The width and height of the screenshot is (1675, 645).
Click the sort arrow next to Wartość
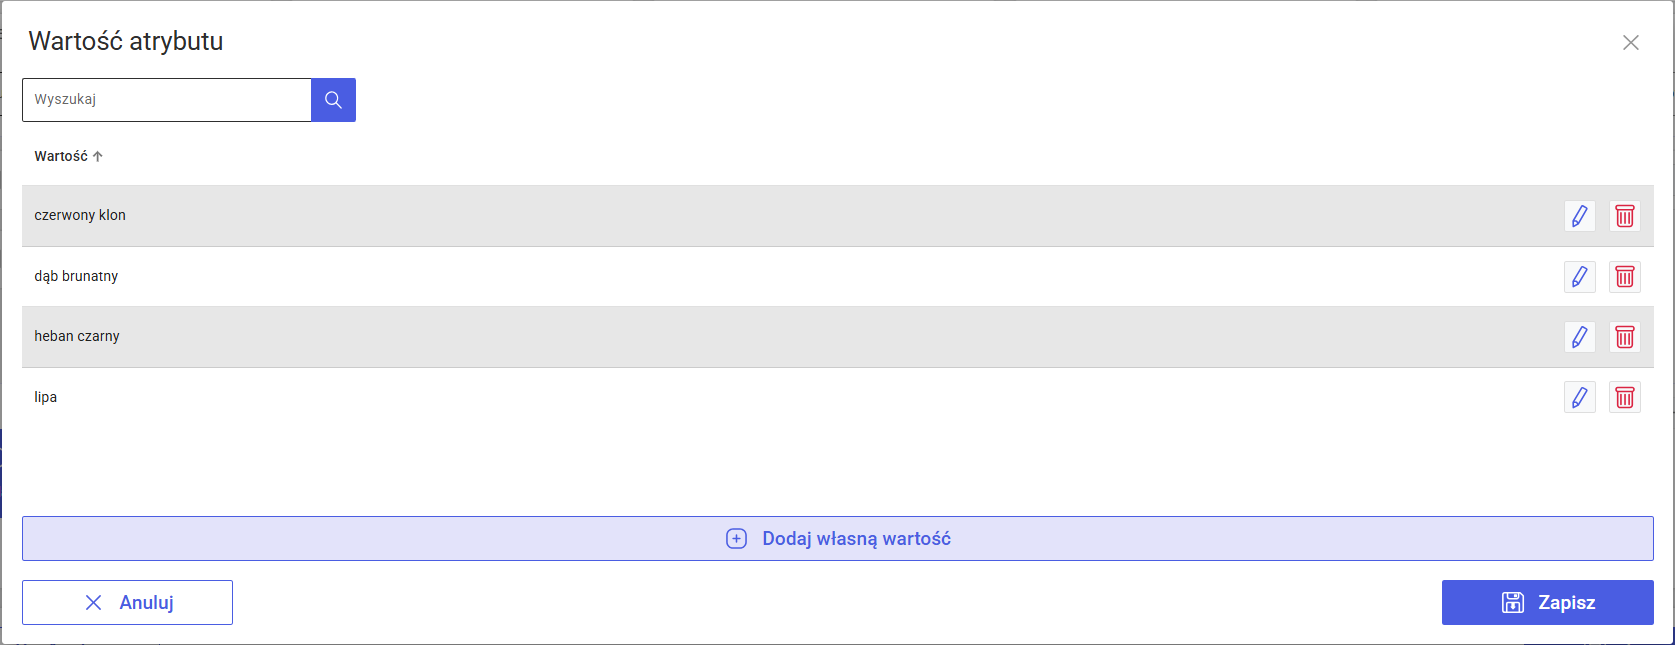click(x=98, y=156)
